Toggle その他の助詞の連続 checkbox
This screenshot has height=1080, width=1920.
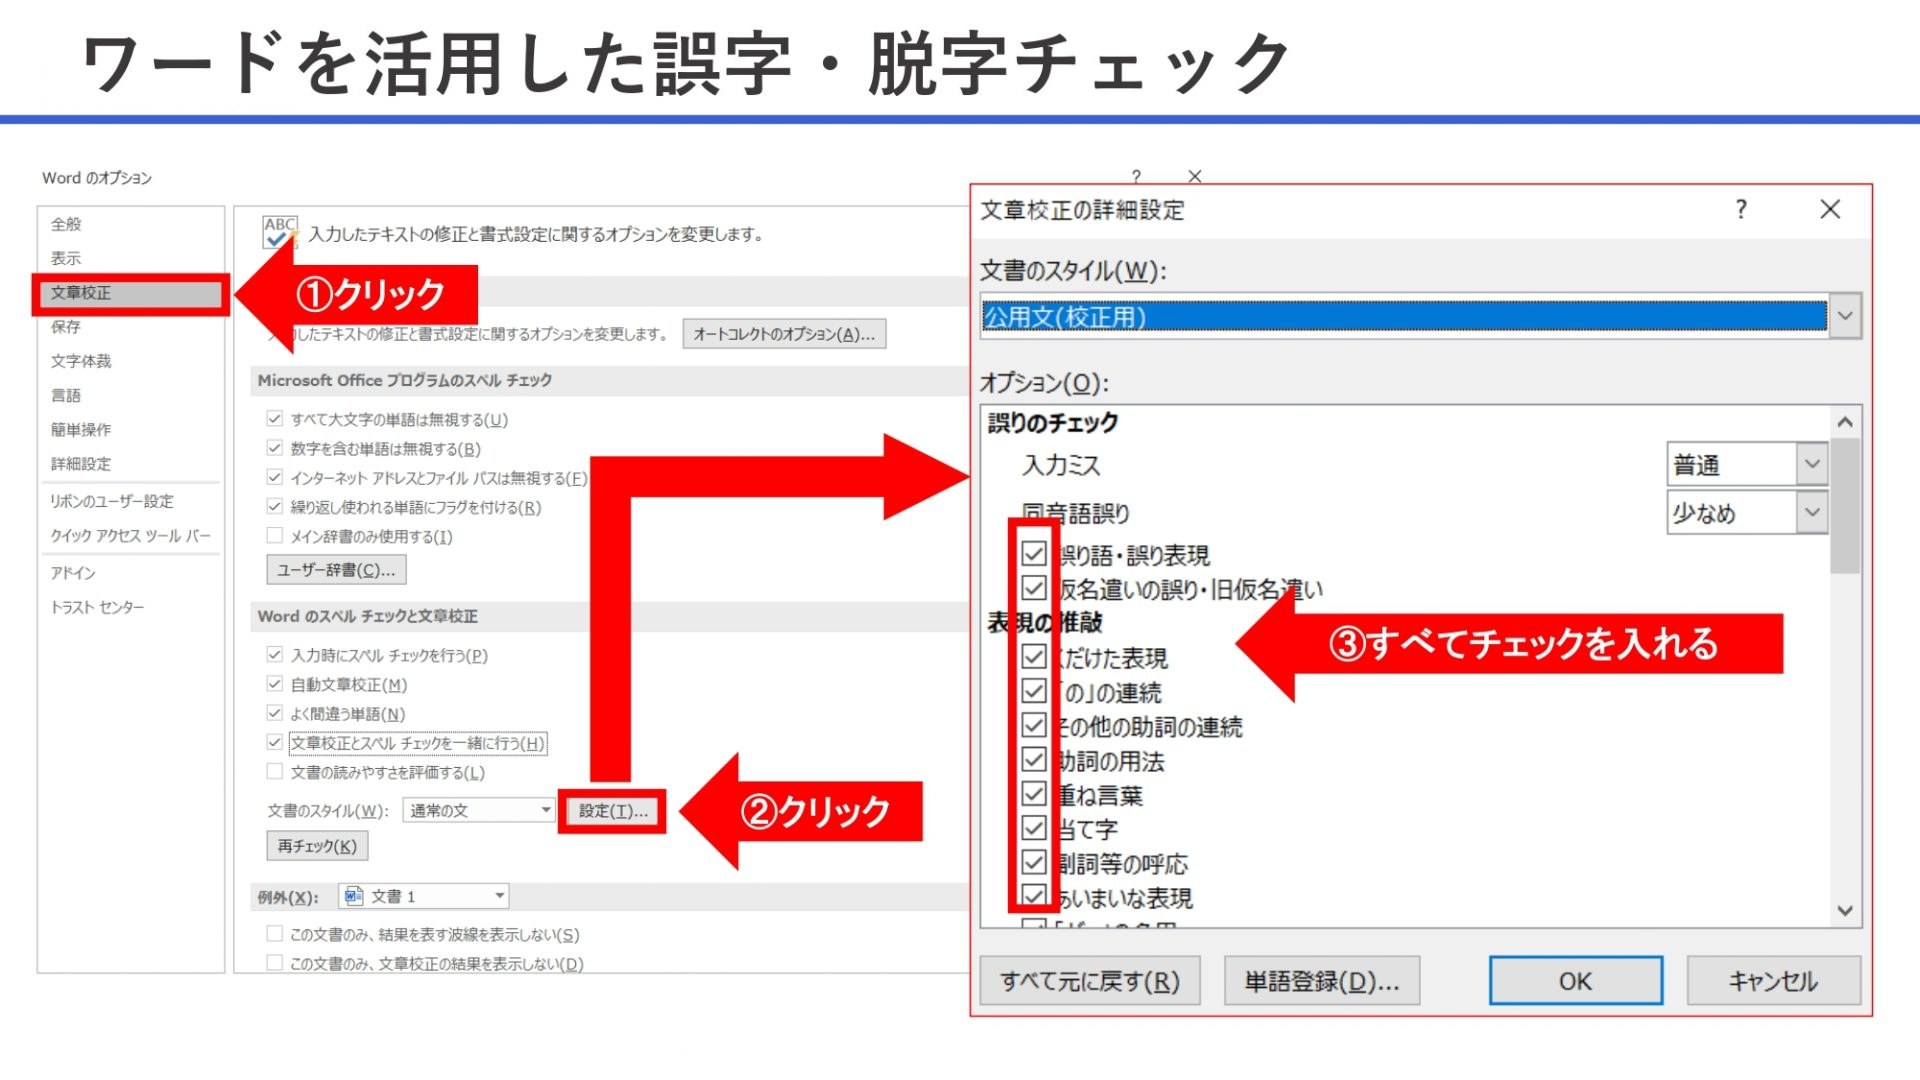pyautogui.click(x=1034, y=726)
